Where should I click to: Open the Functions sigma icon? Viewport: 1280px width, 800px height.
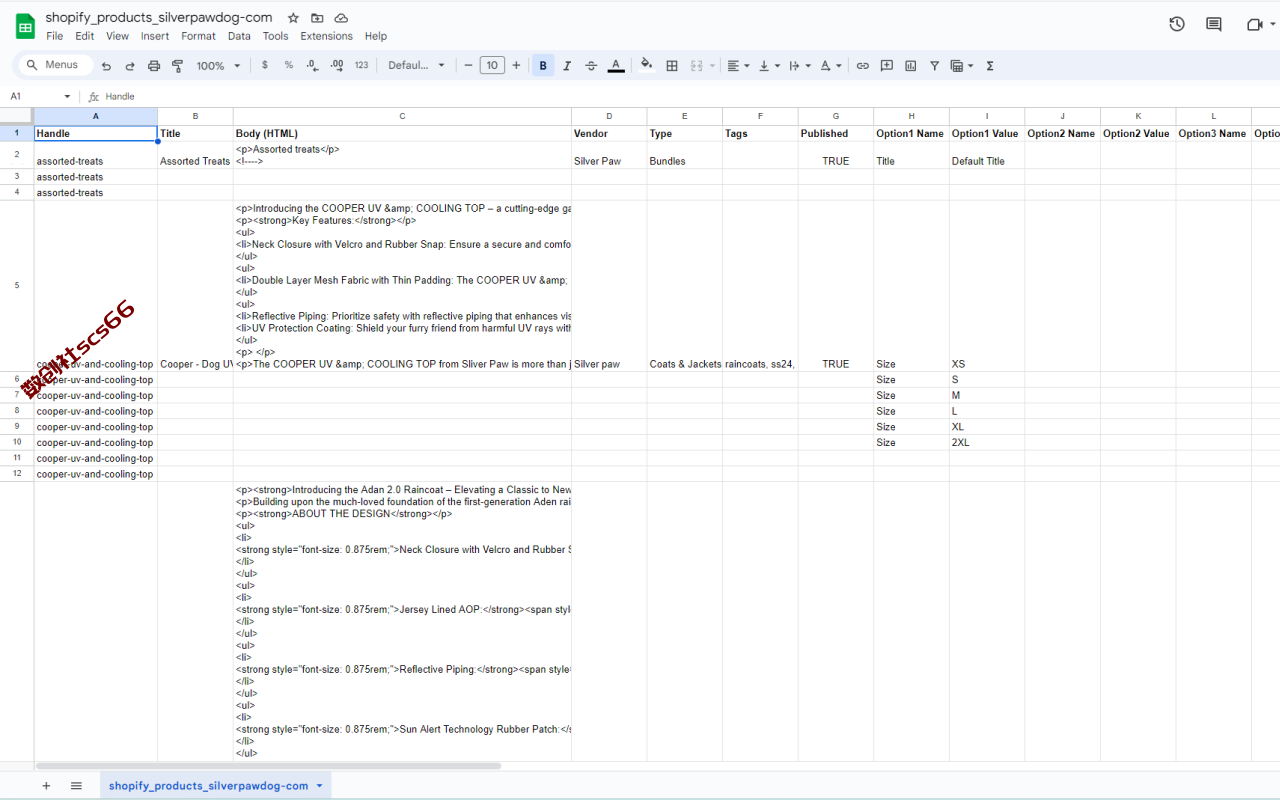pyautogui.click(x=990, y=66)
